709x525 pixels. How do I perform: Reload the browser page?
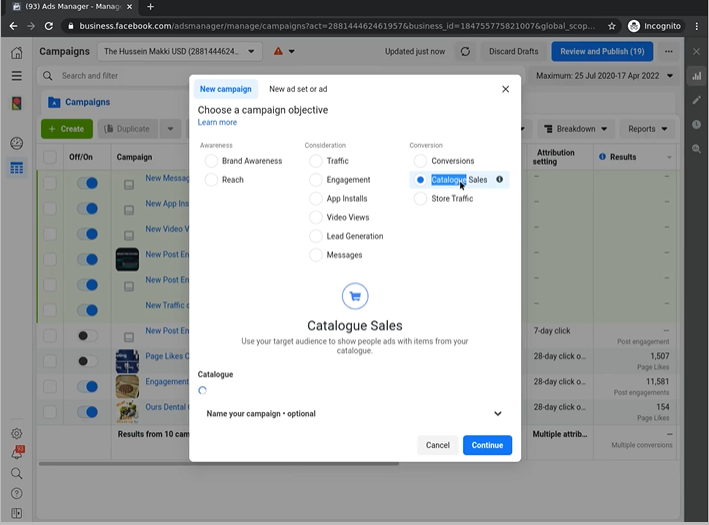pos(49,26)
